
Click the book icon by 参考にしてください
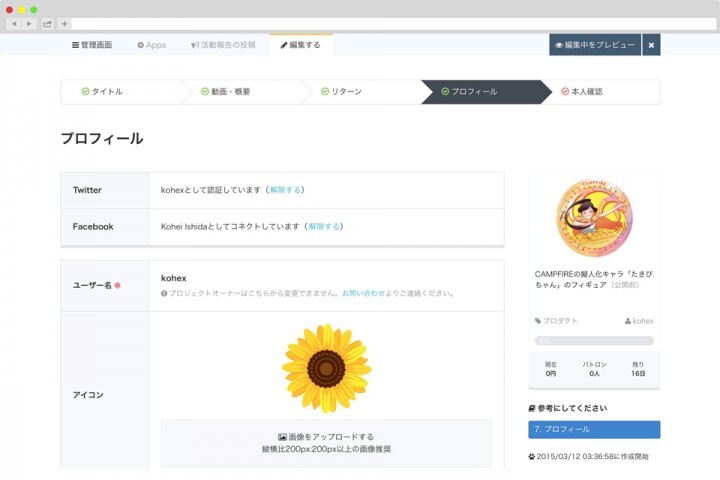[532, 408]
